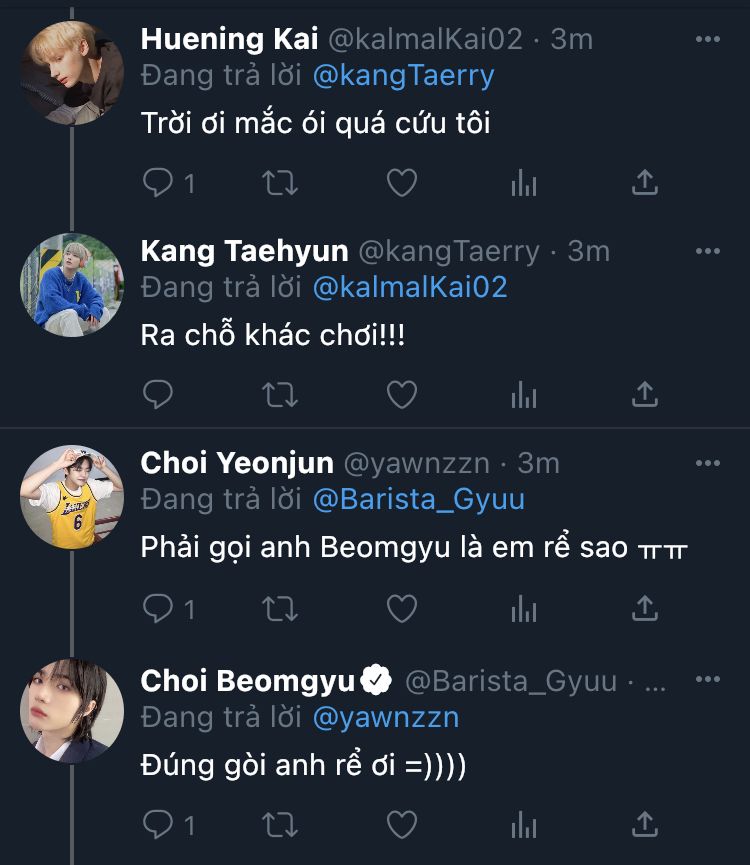Screen dimensions: 750x865
Task: Retweet Choi Beomgyu's tweet
Action: click(x=280, y=825)
